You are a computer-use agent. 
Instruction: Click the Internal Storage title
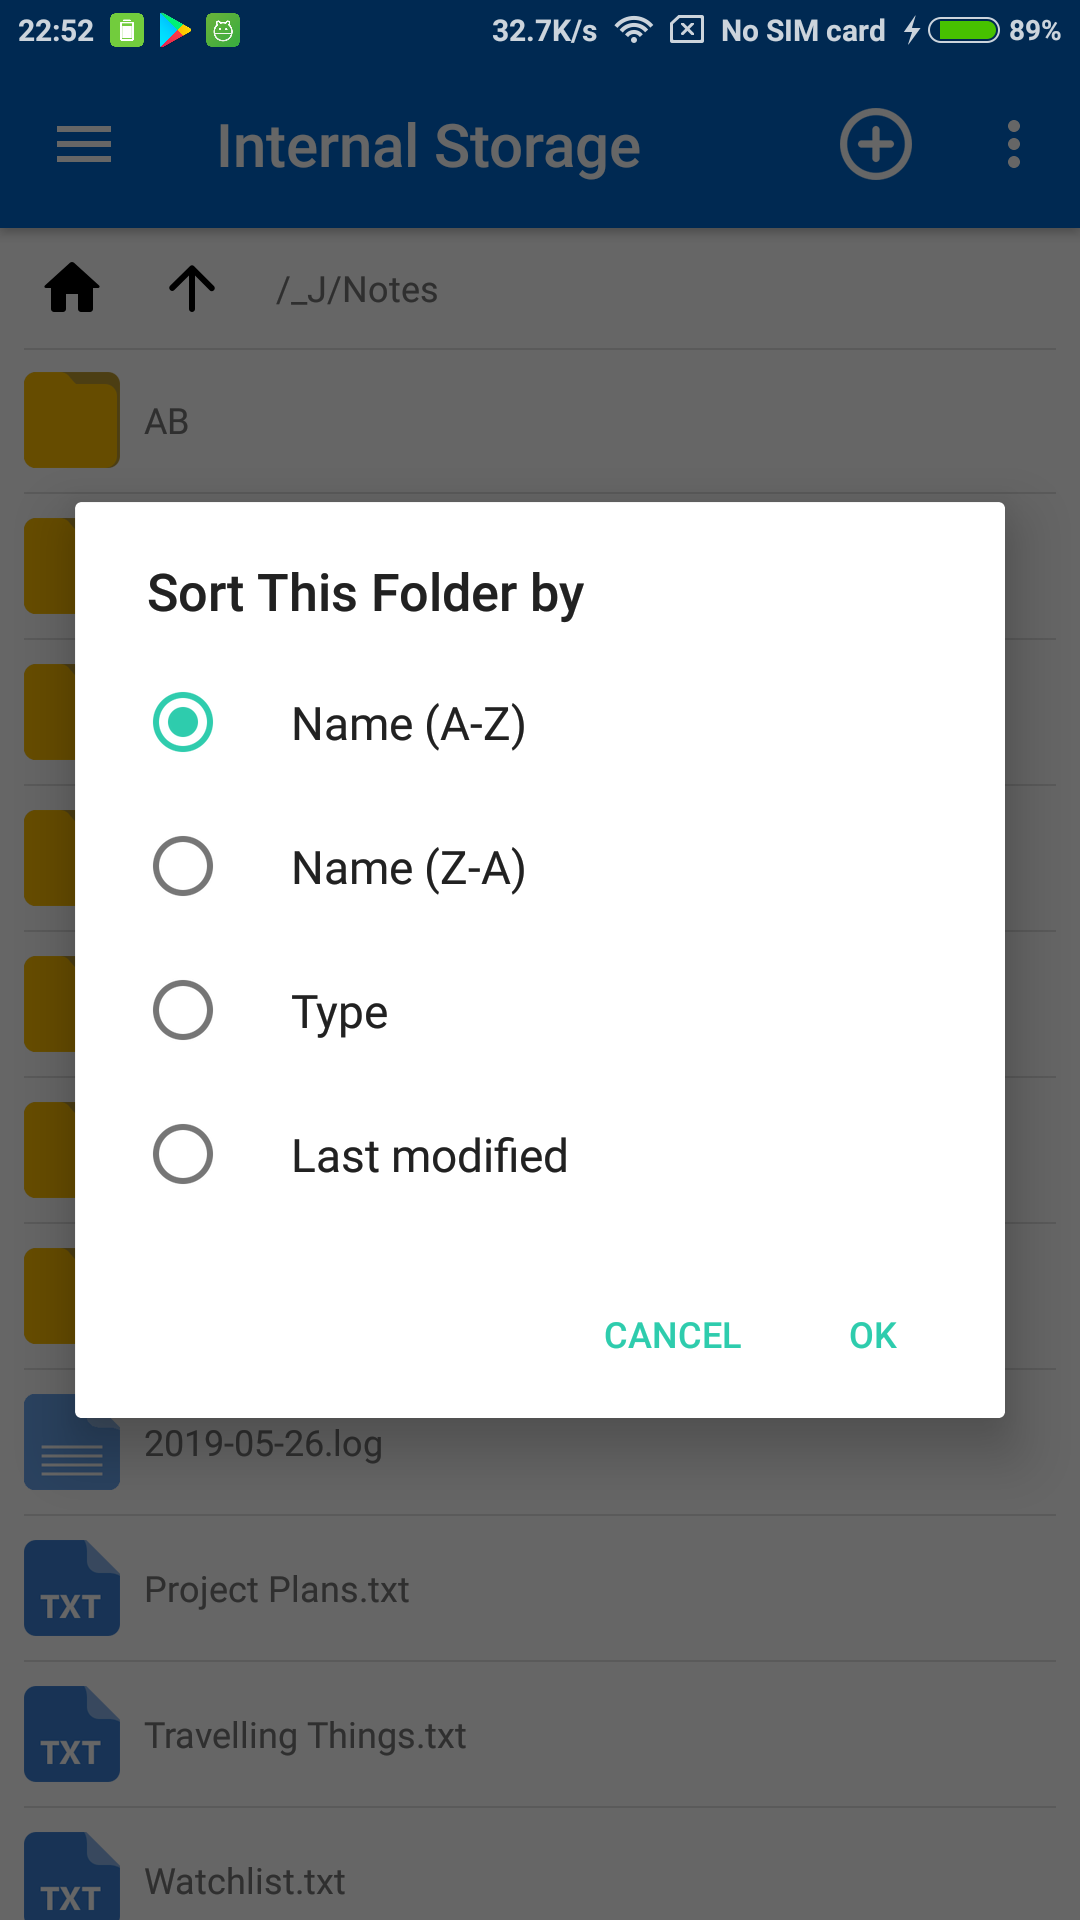[x=428, y=145]
